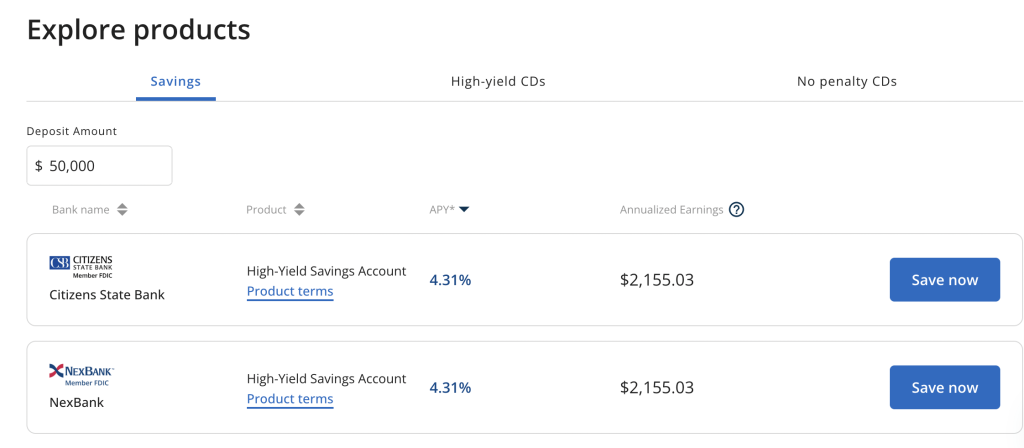Click the Citizens State Bank logo
The image size is (1024, 448).
tap(82, 264)
